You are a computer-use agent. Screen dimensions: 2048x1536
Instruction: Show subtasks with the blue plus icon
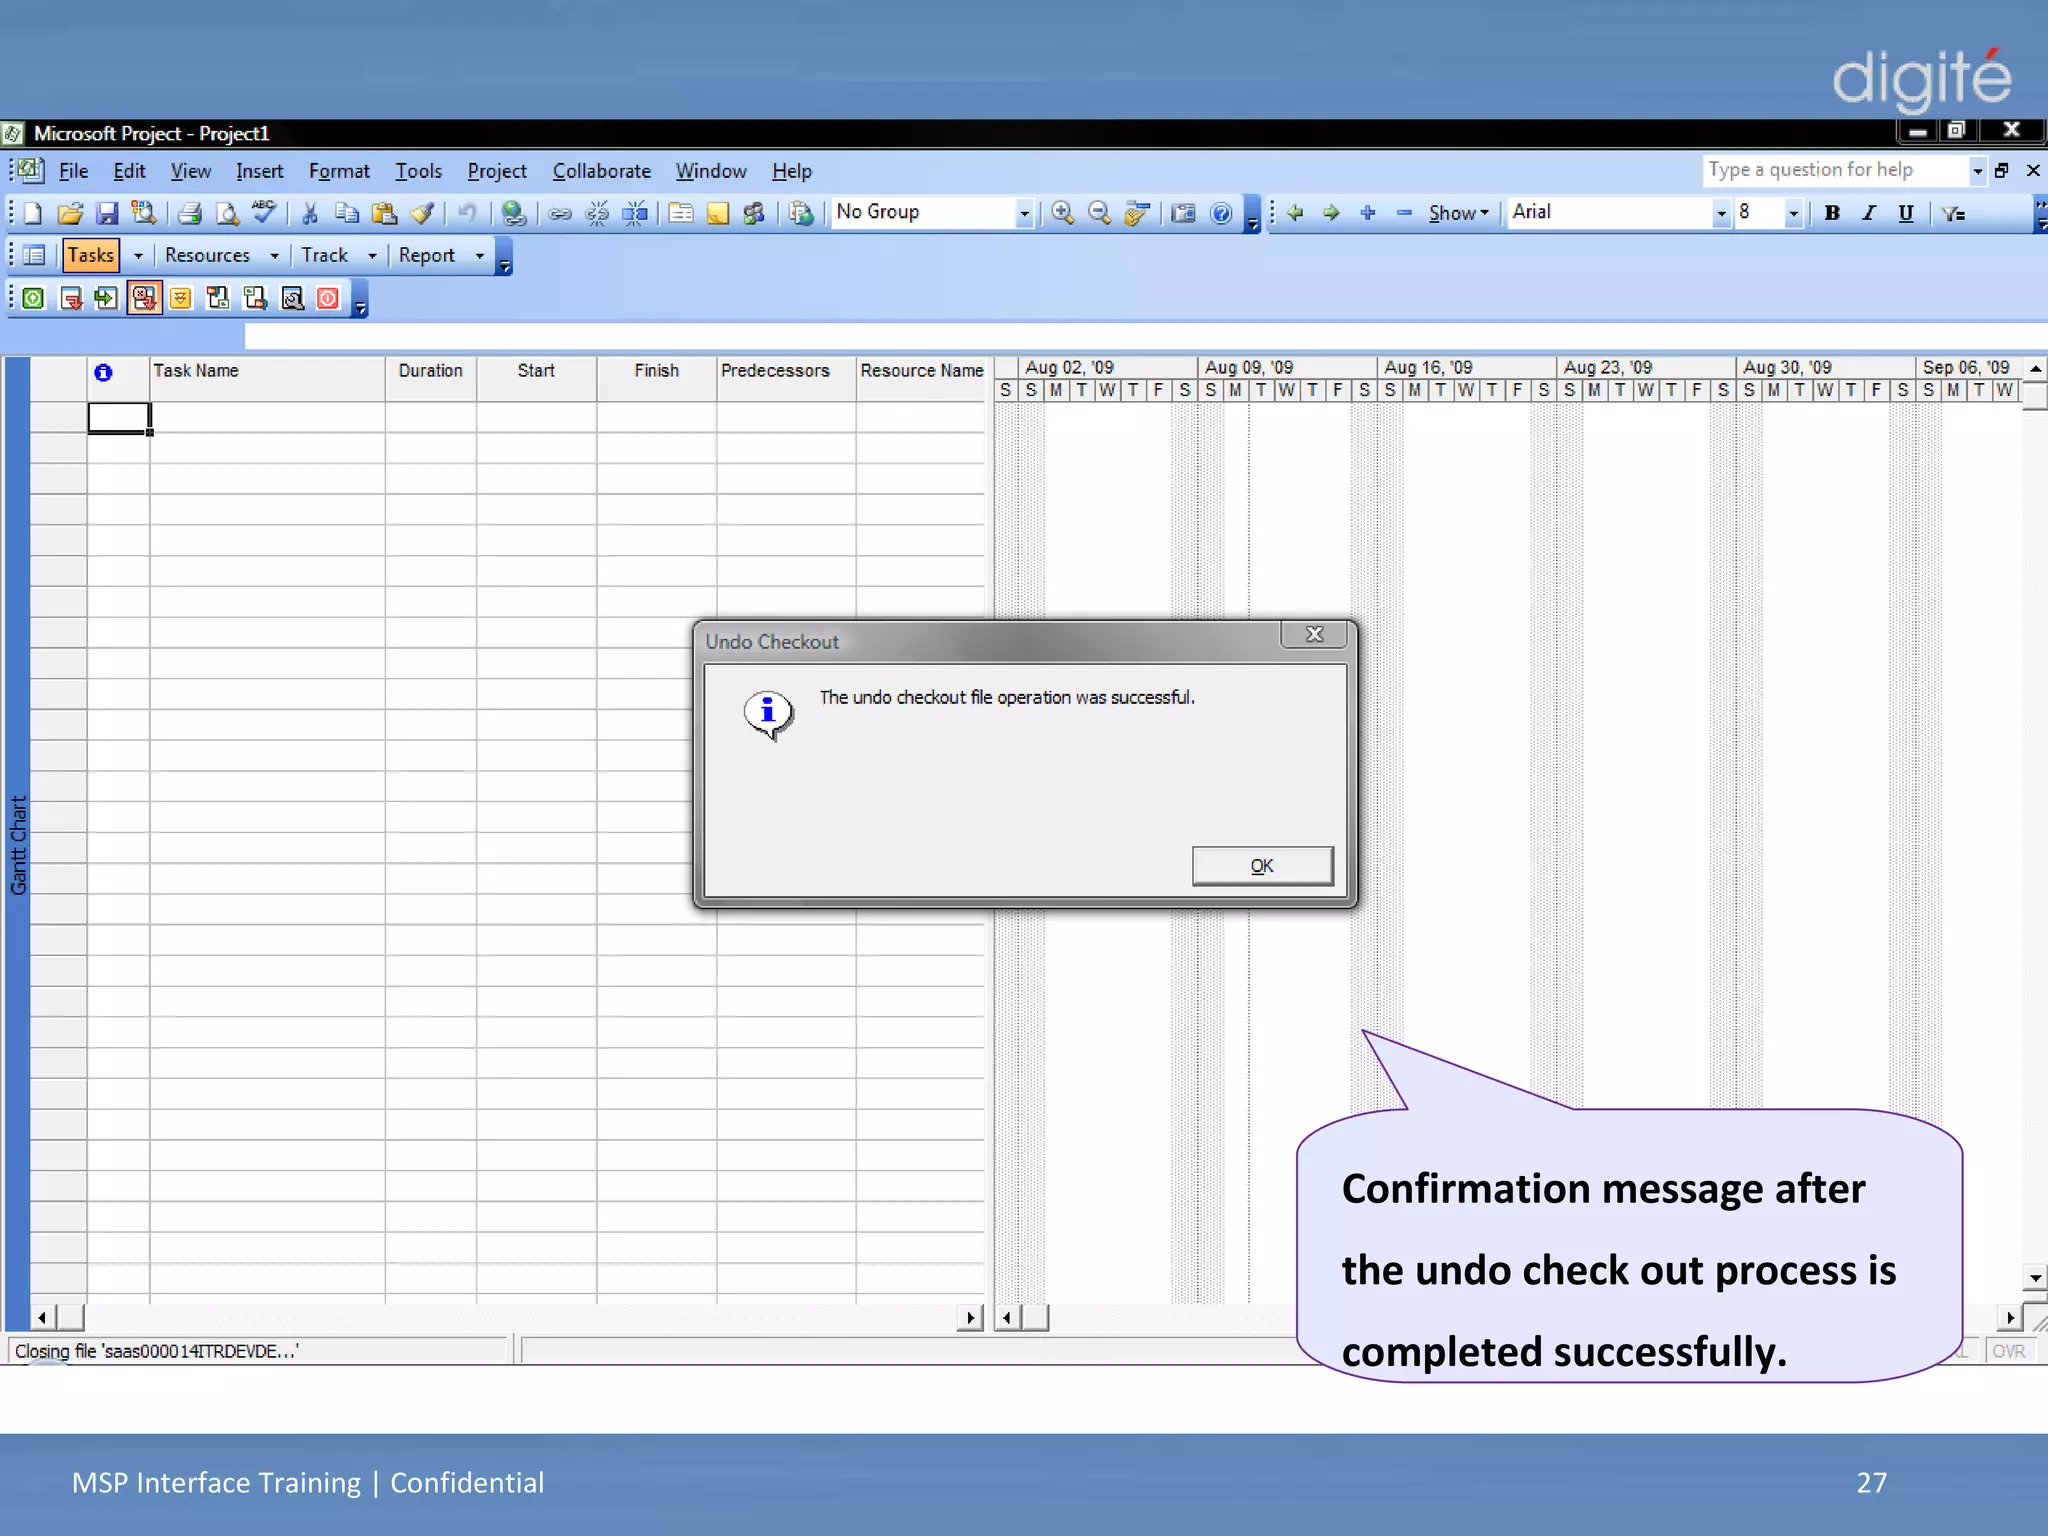click(x=1368, y=213)
